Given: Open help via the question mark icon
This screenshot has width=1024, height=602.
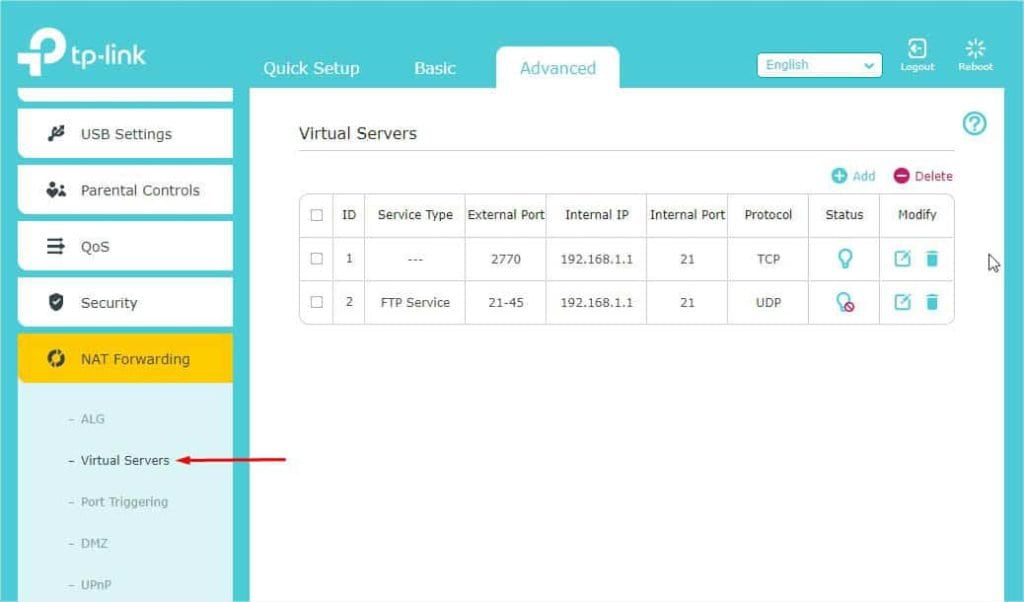Looking at the screenshot, I should pyautogui.click(x=973, y=123).
